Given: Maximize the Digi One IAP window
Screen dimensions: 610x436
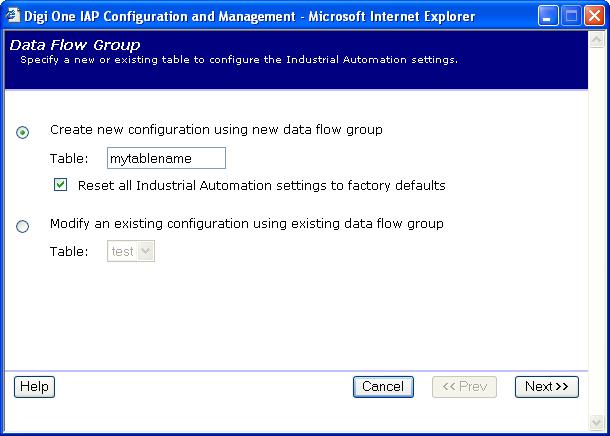Looking at the screenshot, I should [570, 16].
